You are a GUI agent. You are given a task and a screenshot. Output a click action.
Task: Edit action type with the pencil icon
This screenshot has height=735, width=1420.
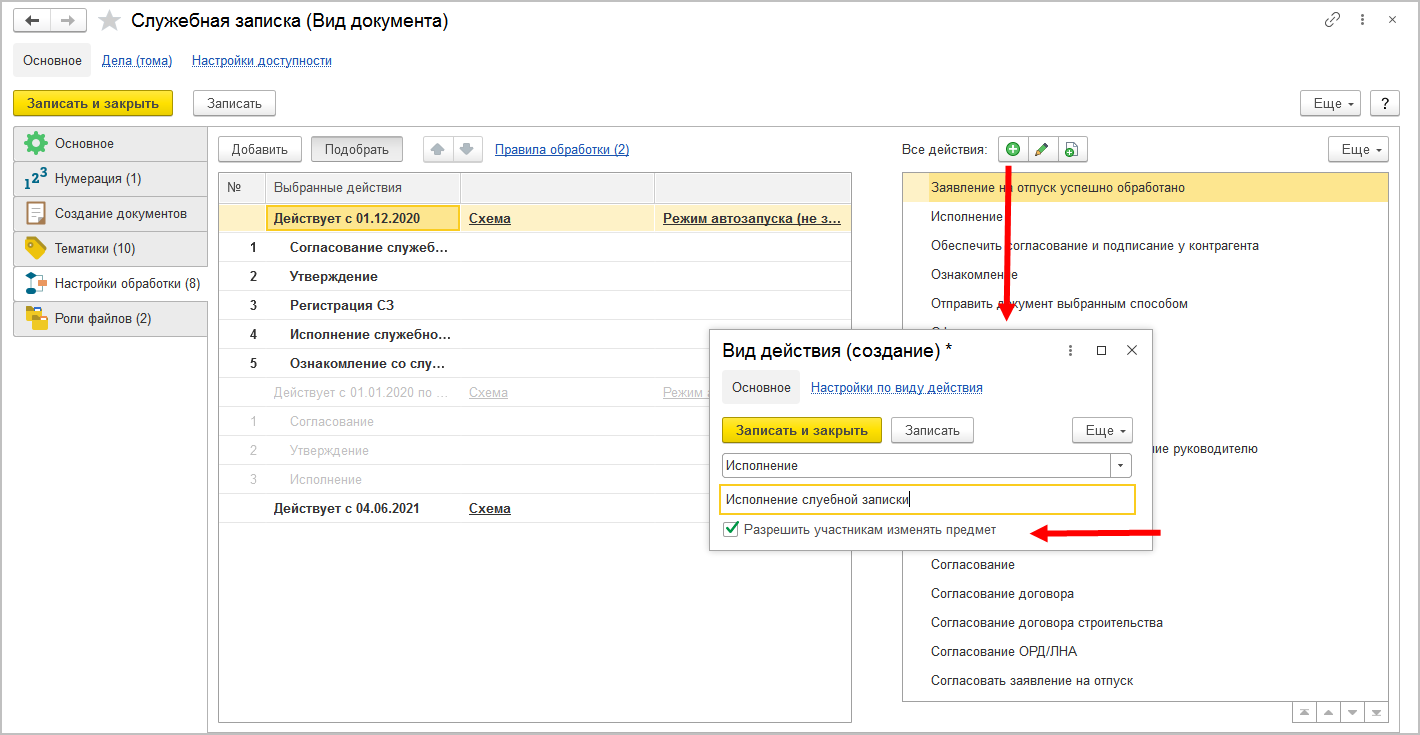(x=1042, y=150)
